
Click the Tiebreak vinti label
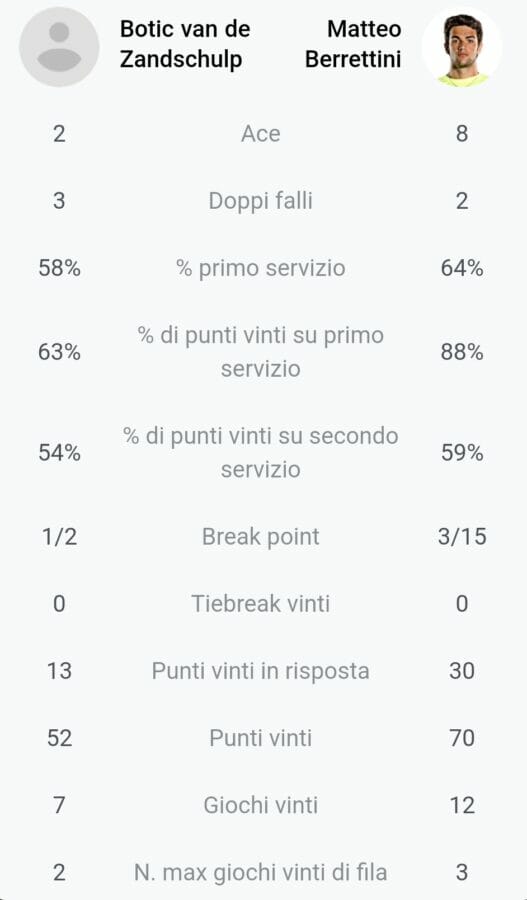click(x=261, y=604)
